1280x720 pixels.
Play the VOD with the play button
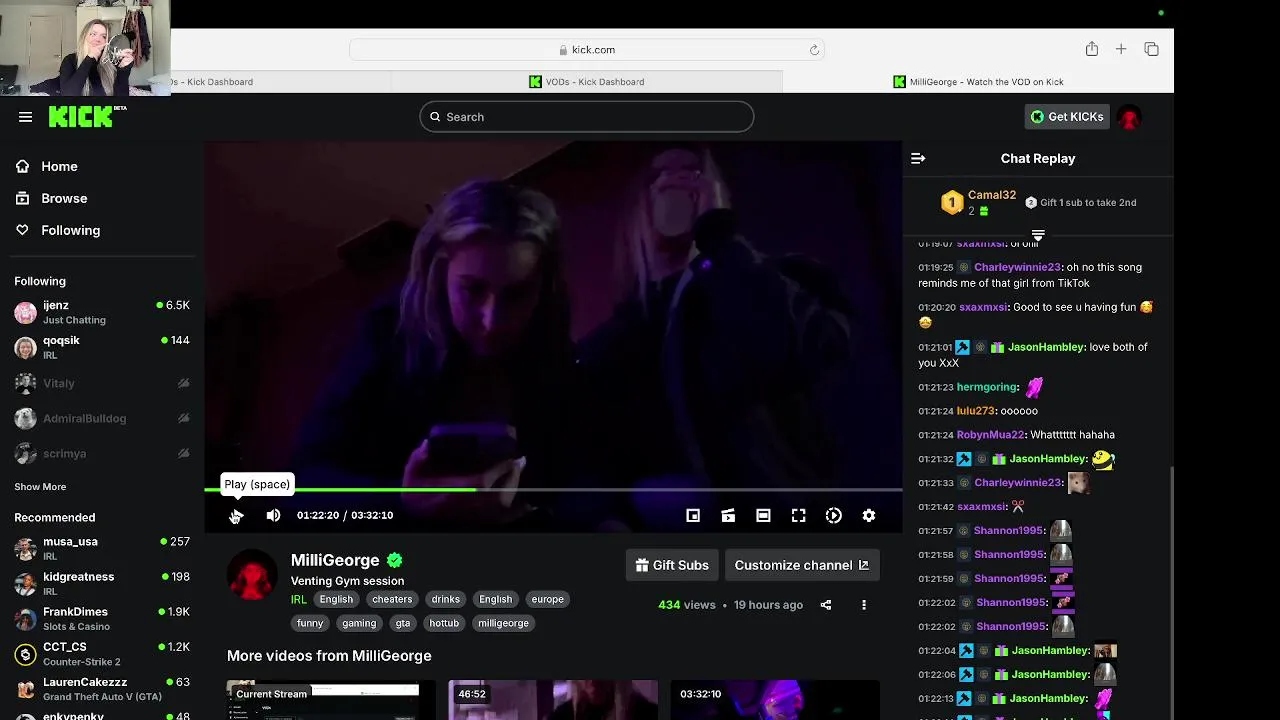[x=236, y=515]
